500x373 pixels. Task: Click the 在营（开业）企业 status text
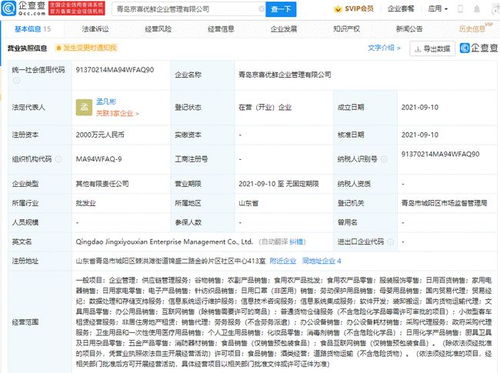[265, 107]
